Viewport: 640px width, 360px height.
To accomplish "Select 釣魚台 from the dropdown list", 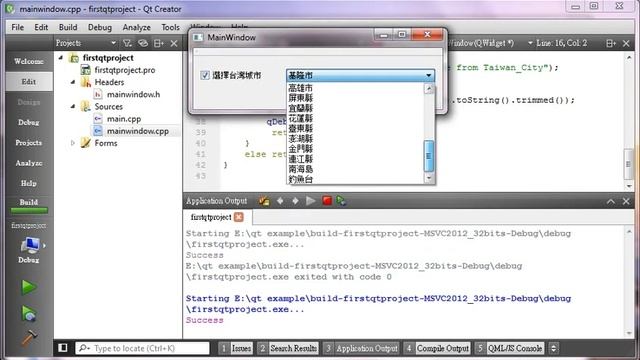I will (355, 179).
